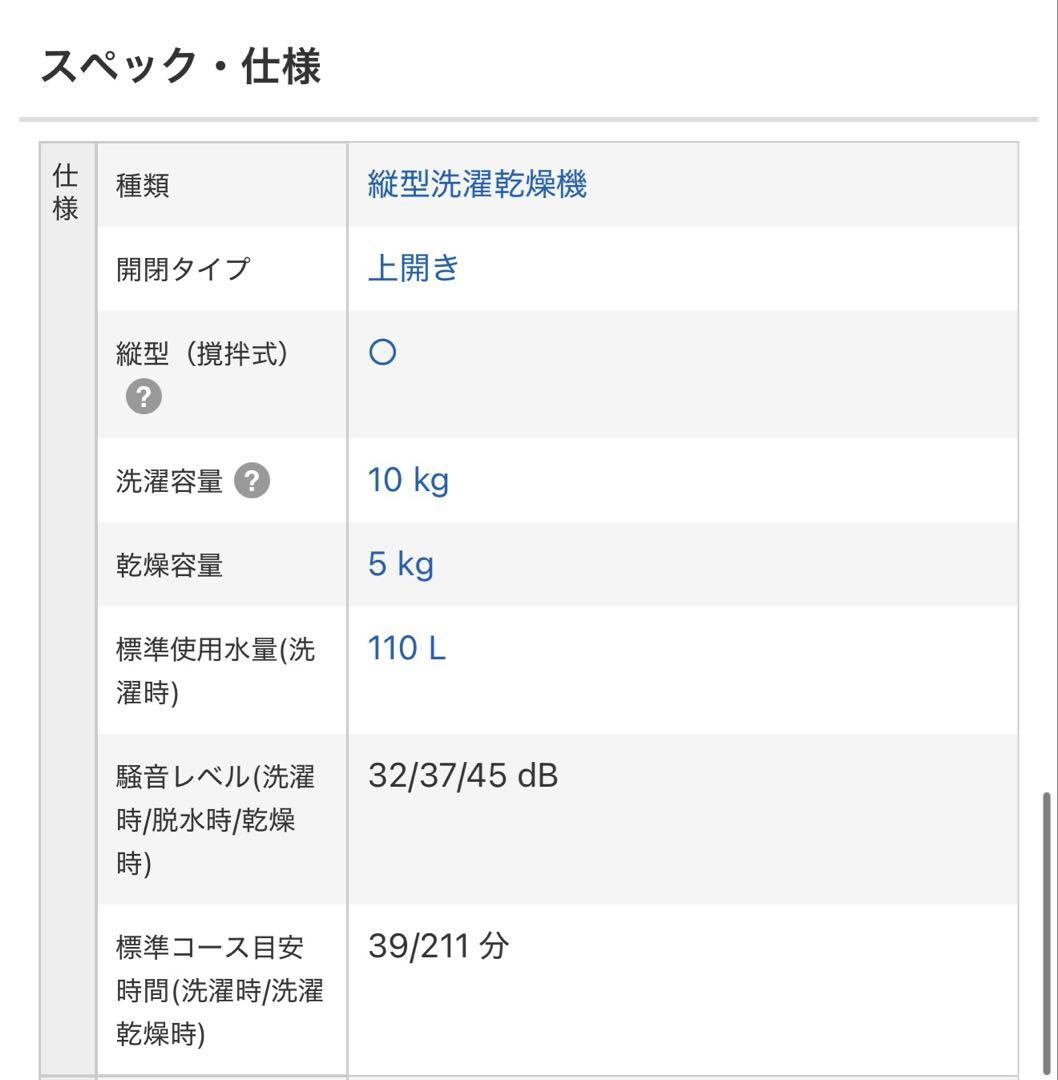The image size is (1058, 1080).
Task: Select the 乾燥容量 row label
Action: tap(169, 566)
